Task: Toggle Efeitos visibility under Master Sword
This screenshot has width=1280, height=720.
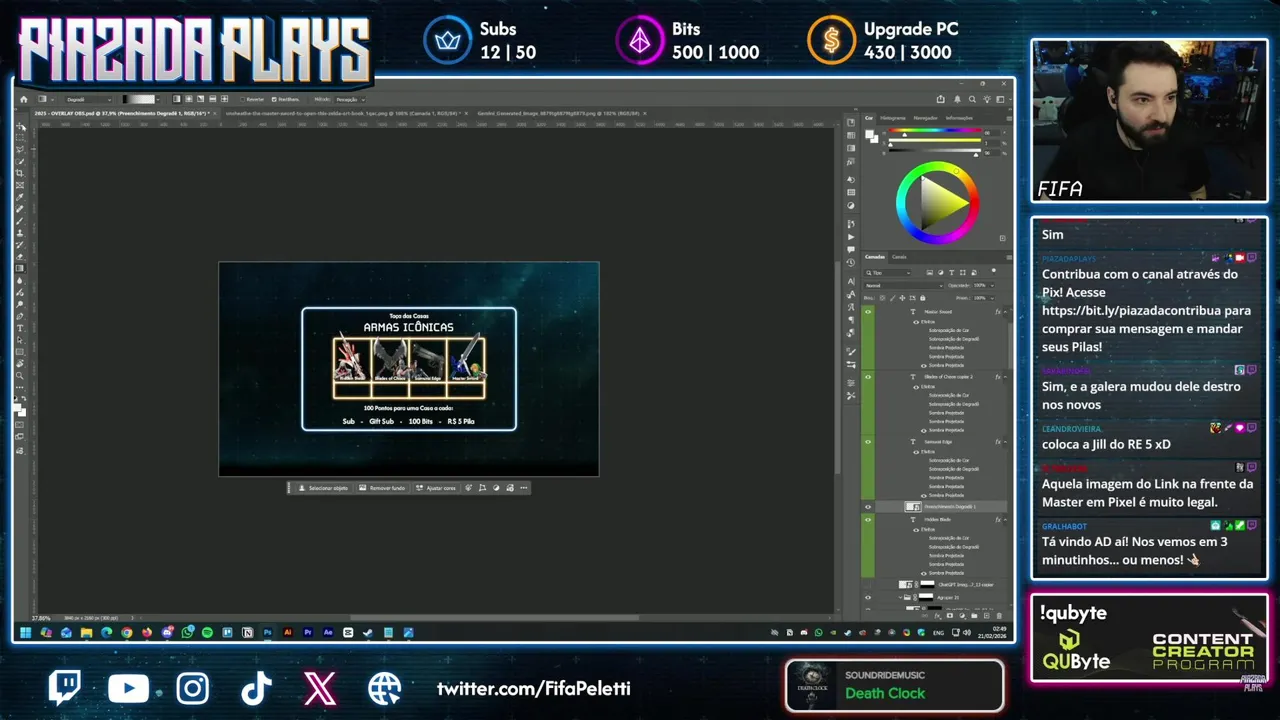Action: (x=916, y=322)
